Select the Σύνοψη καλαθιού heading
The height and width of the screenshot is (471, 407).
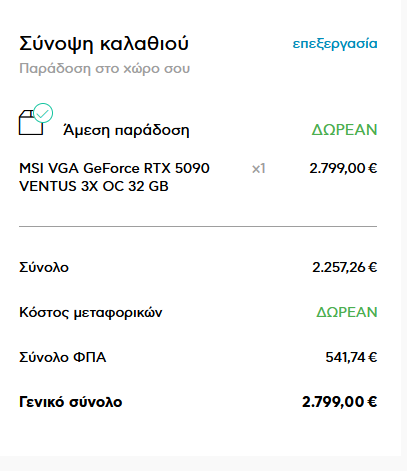point(104,44)
